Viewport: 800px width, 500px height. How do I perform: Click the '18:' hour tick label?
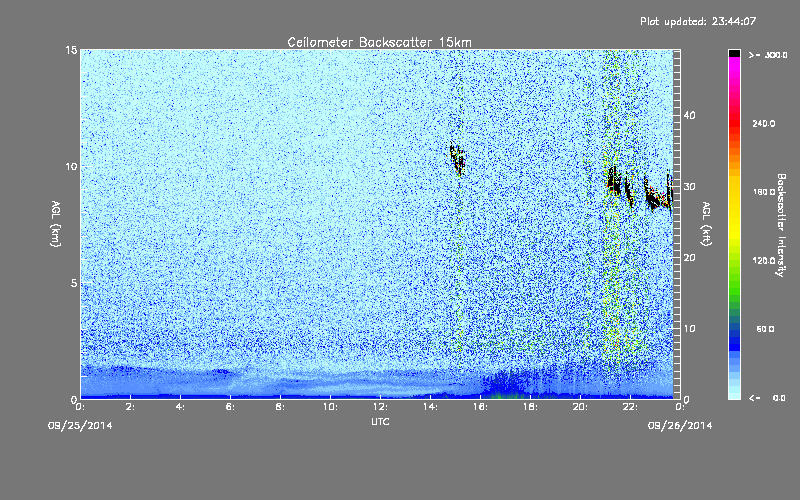(530, 407)
